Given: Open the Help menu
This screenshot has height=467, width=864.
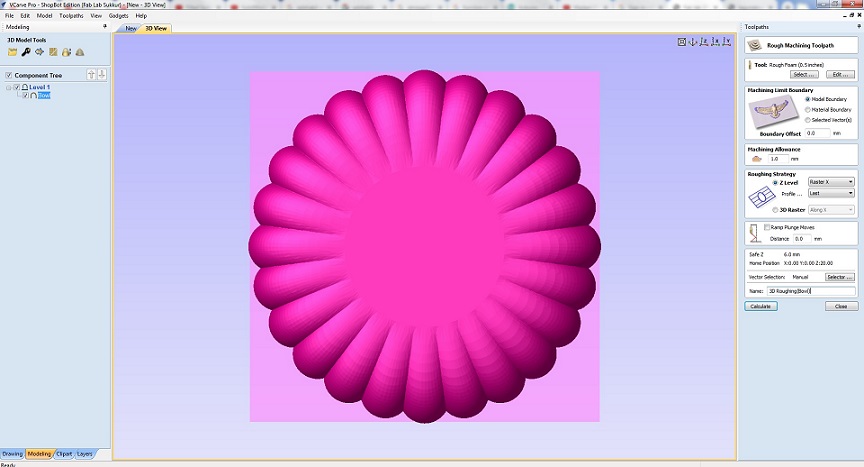Looking at the screenshot, I should coord(141,15).
